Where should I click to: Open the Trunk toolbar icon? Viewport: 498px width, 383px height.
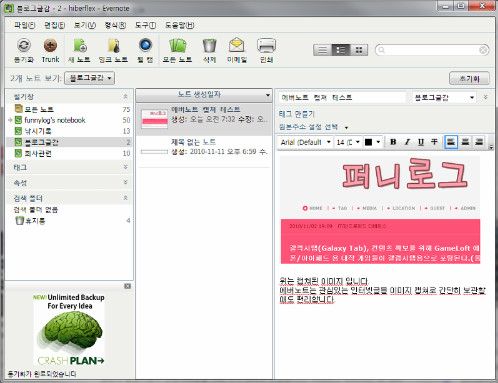(x=50, y=45)
